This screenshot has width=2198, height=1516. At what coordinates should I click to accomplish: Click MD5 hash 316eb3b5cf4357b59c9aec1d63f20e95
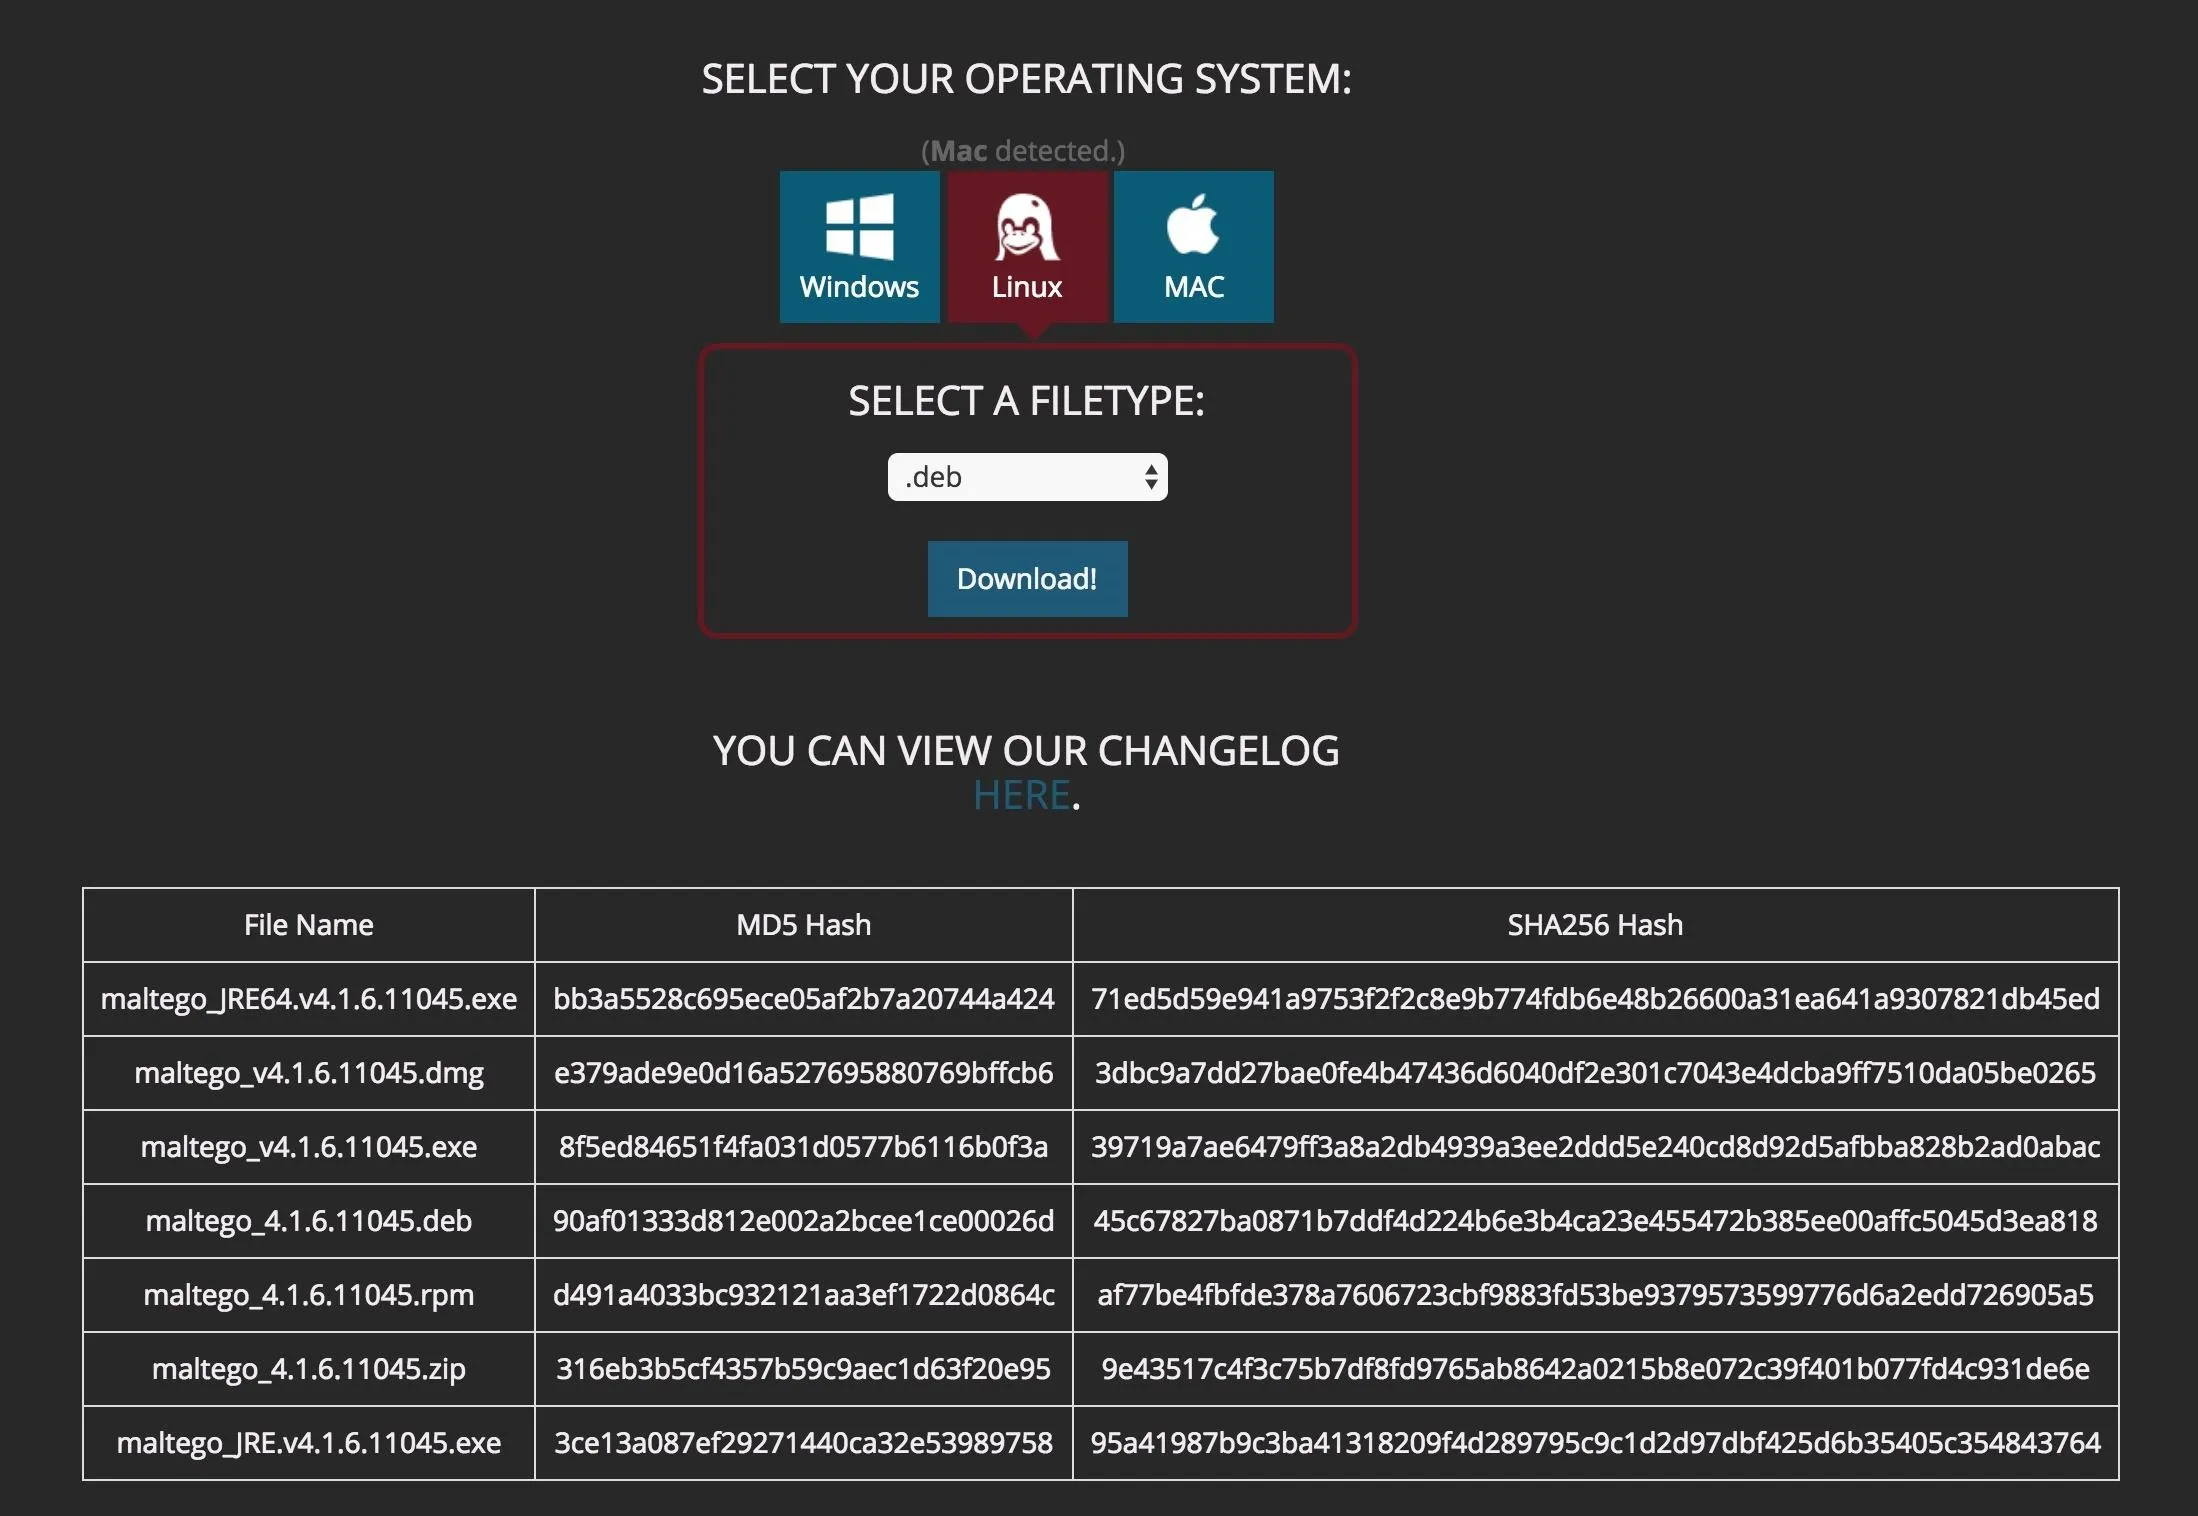(x=804, y=1369)
